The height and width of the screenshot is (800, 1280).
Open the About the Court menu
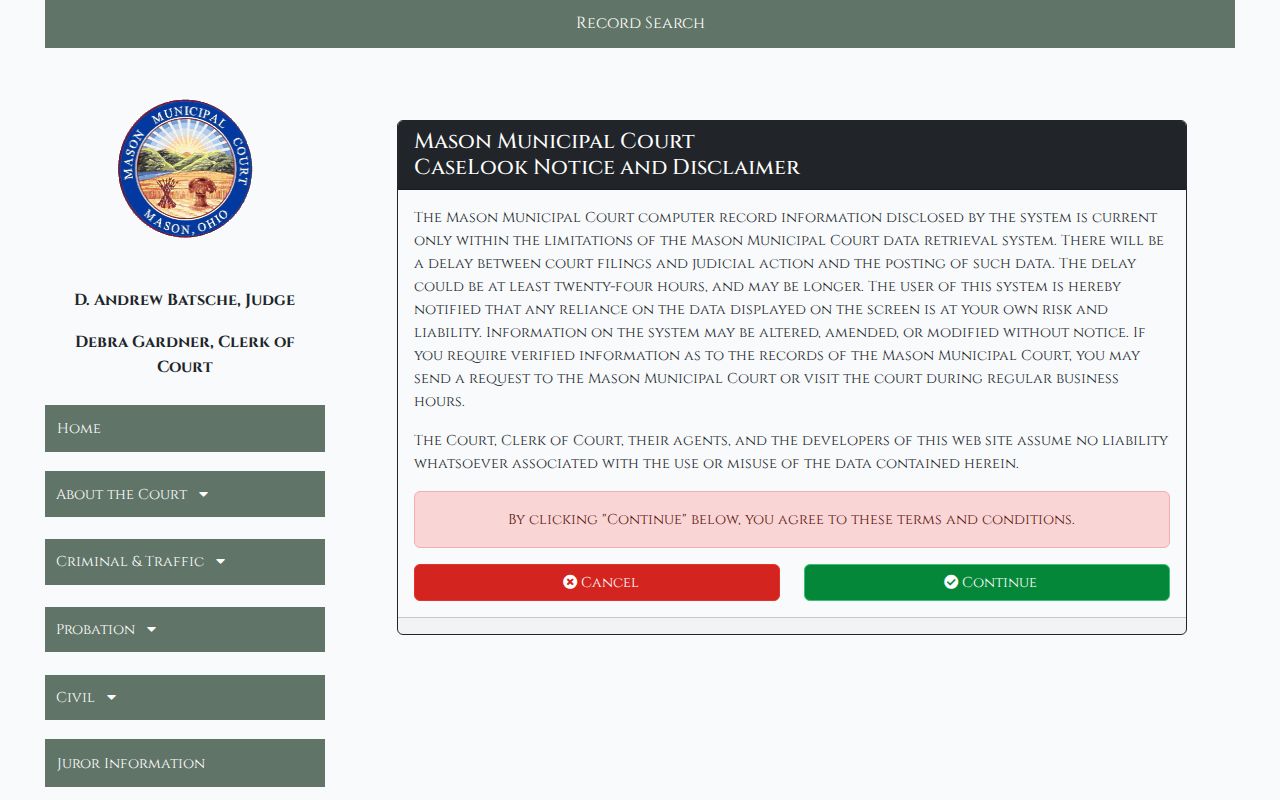pyautogui.click(x=185, y=494)
